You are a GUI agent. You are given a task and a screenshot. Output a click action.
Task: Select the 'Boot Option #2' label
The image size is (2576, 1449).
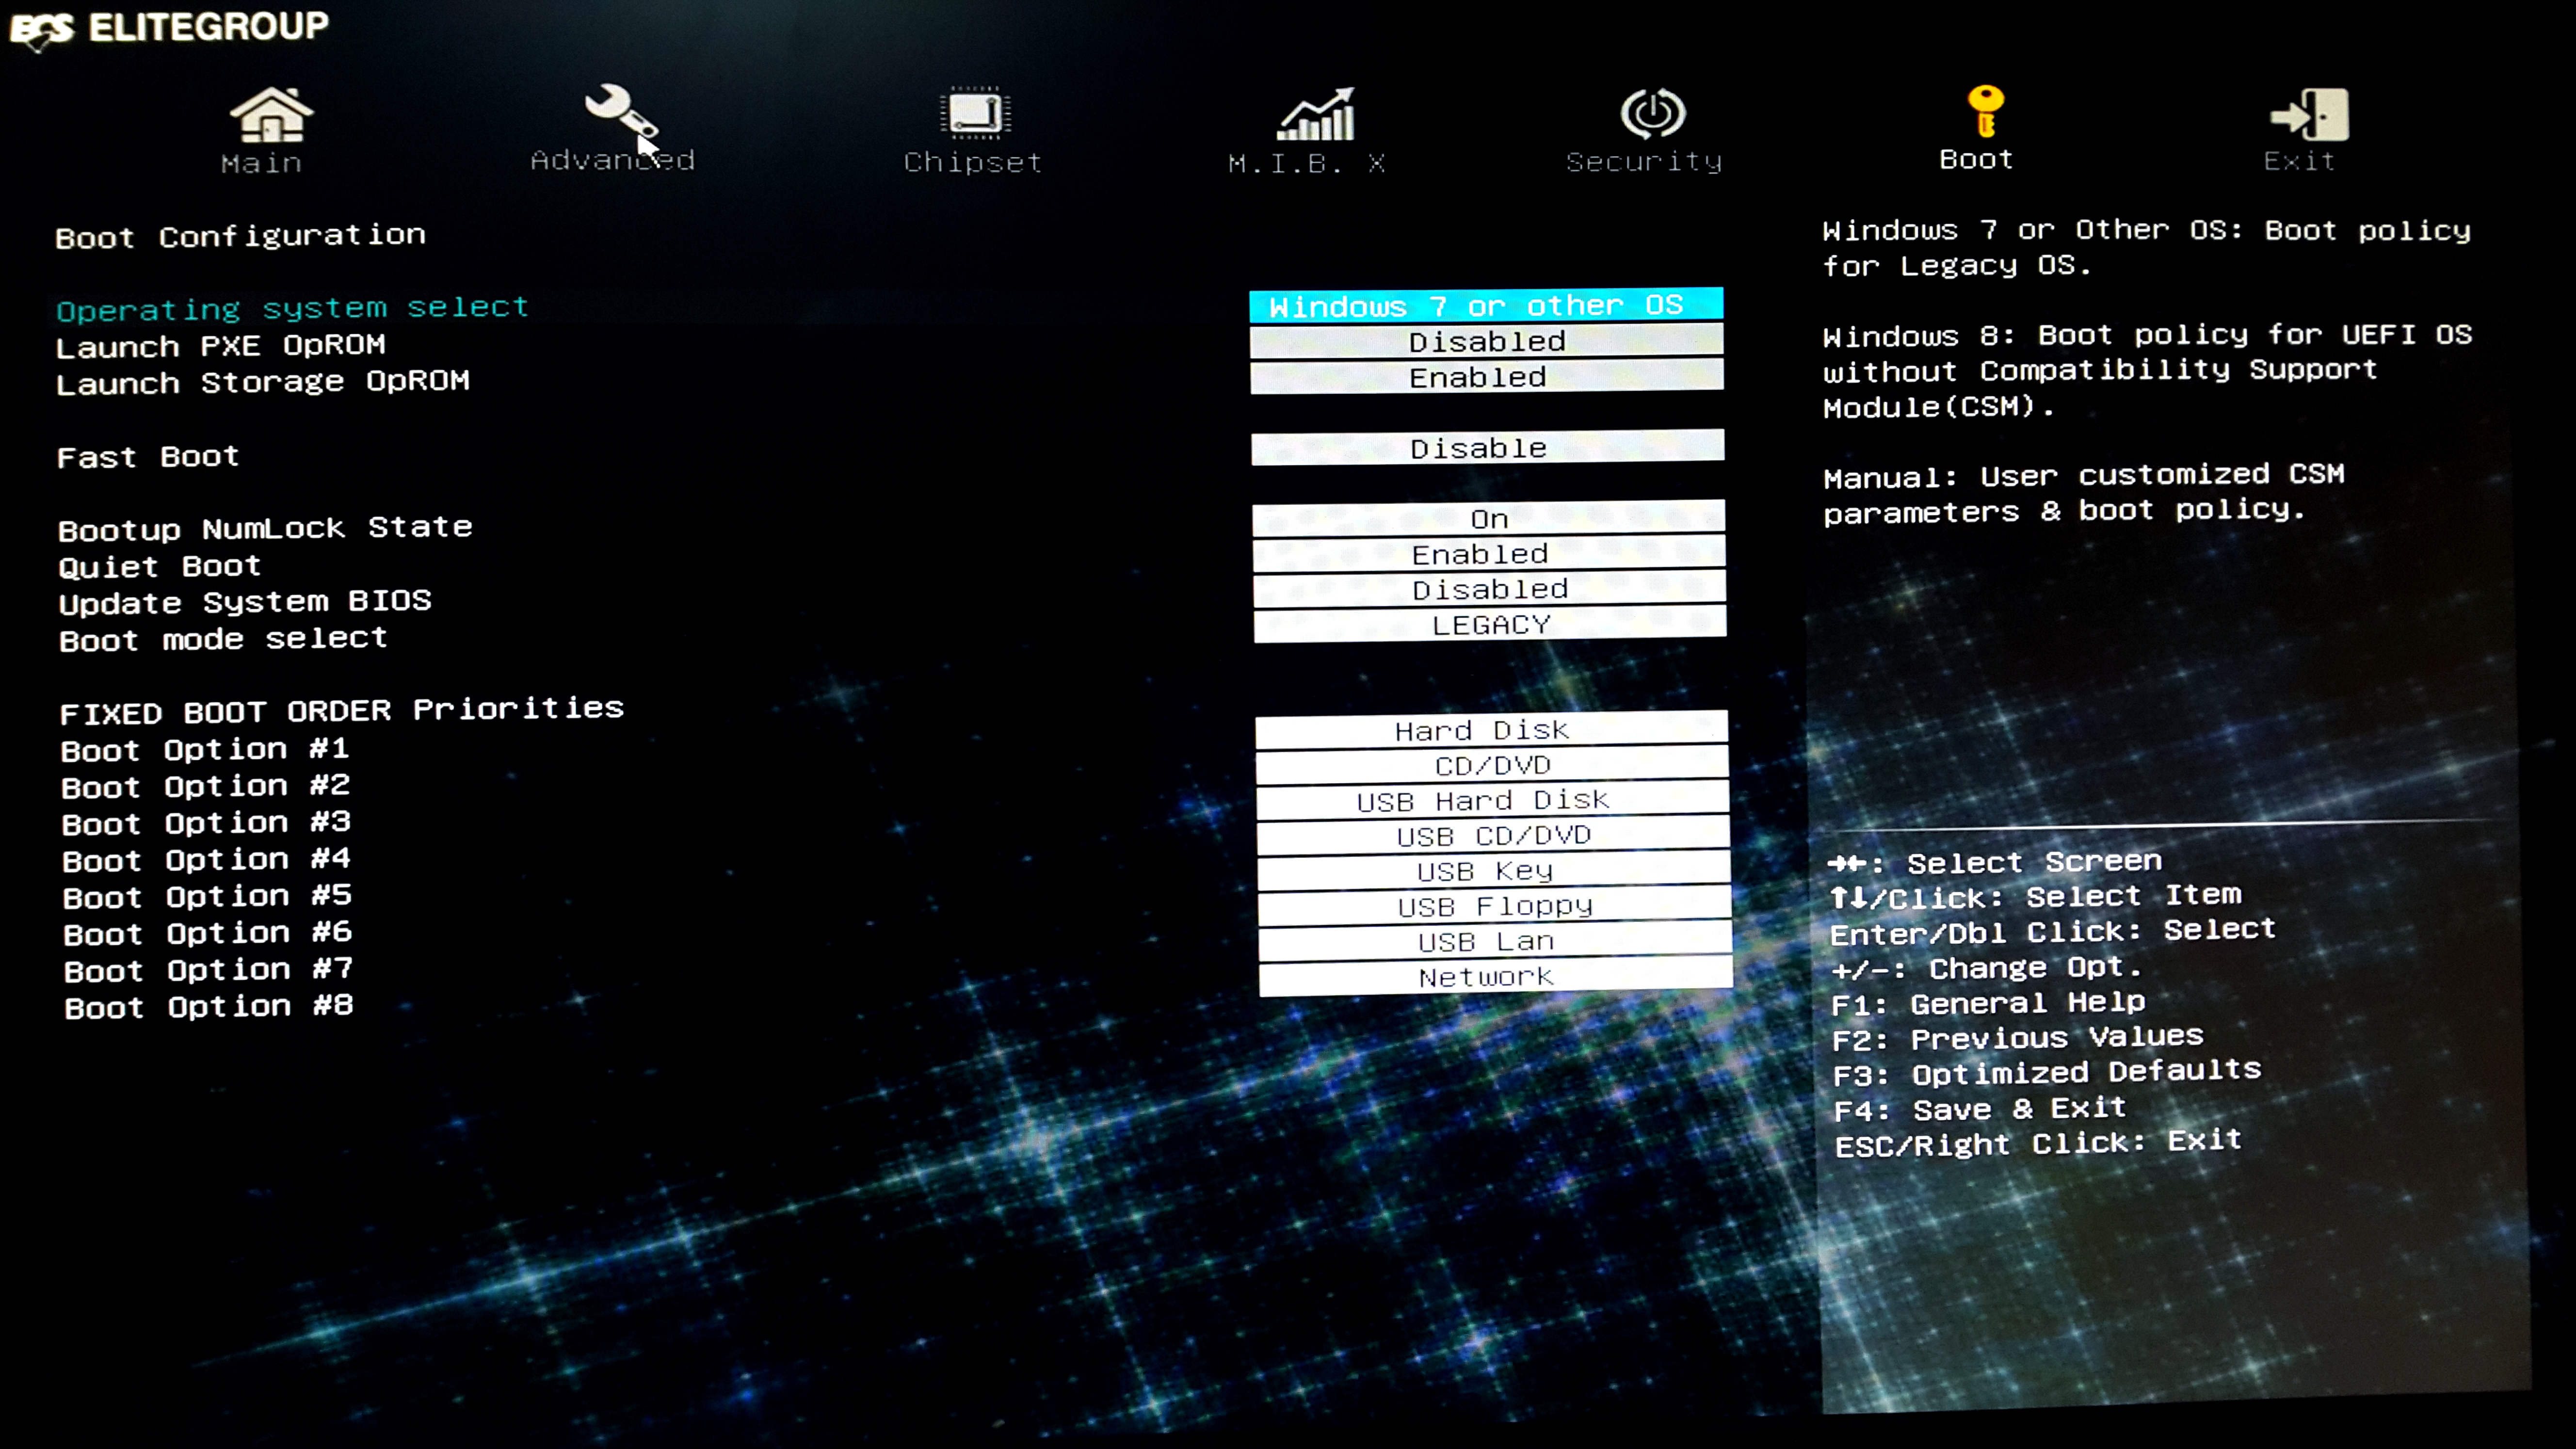[x=206, y=786]
